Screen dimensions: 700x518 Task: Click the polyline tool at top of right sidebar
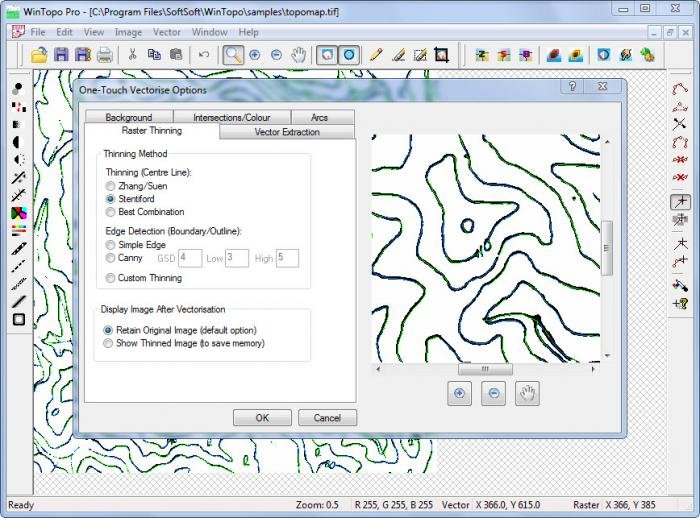[x=680, y=88]
